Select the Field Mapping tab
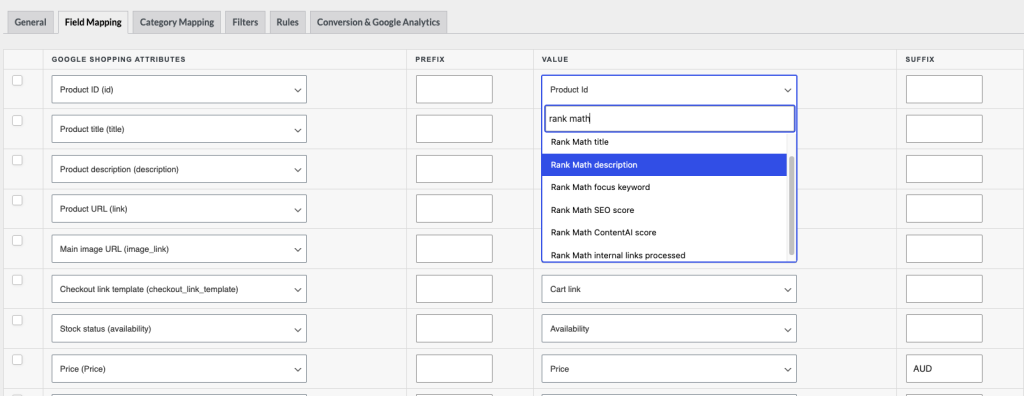 [x=93, y=22]
